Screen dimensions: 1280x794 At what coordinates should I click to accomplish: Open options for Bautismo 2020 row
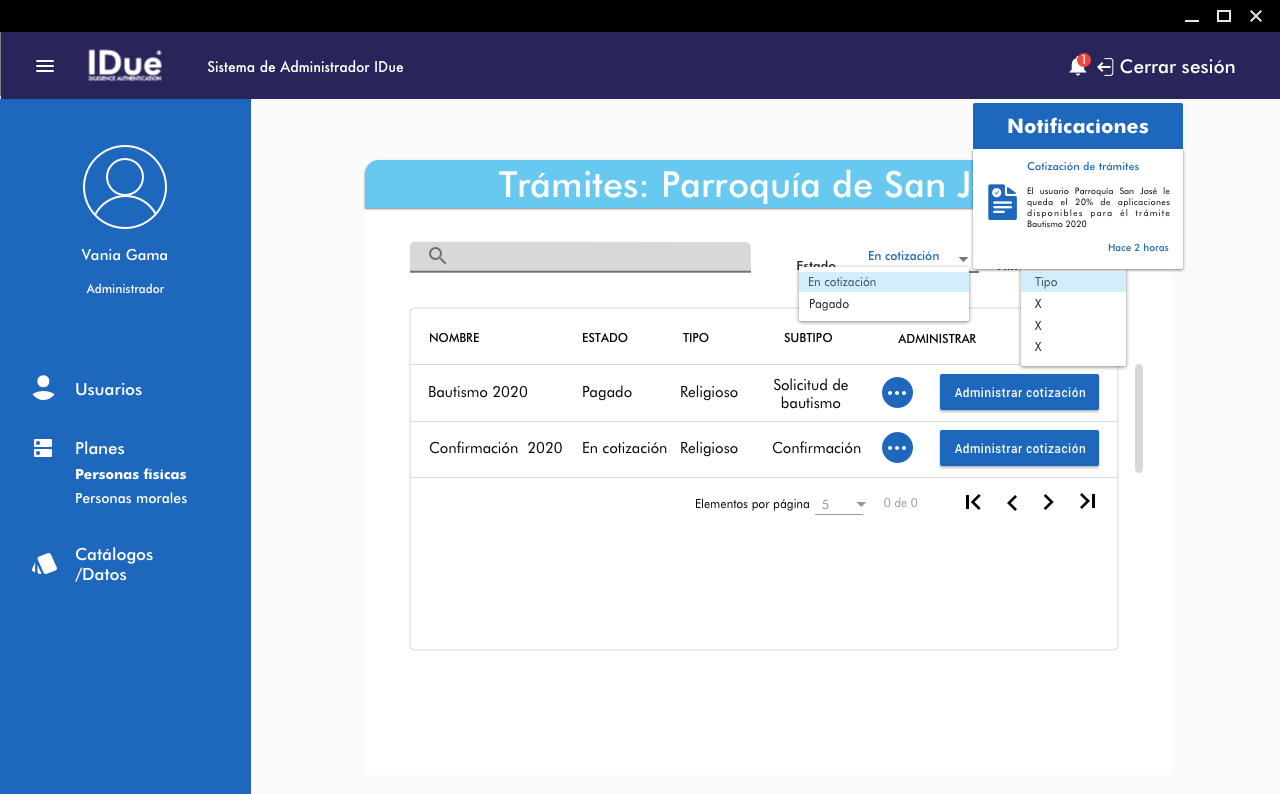click(897, 393)
